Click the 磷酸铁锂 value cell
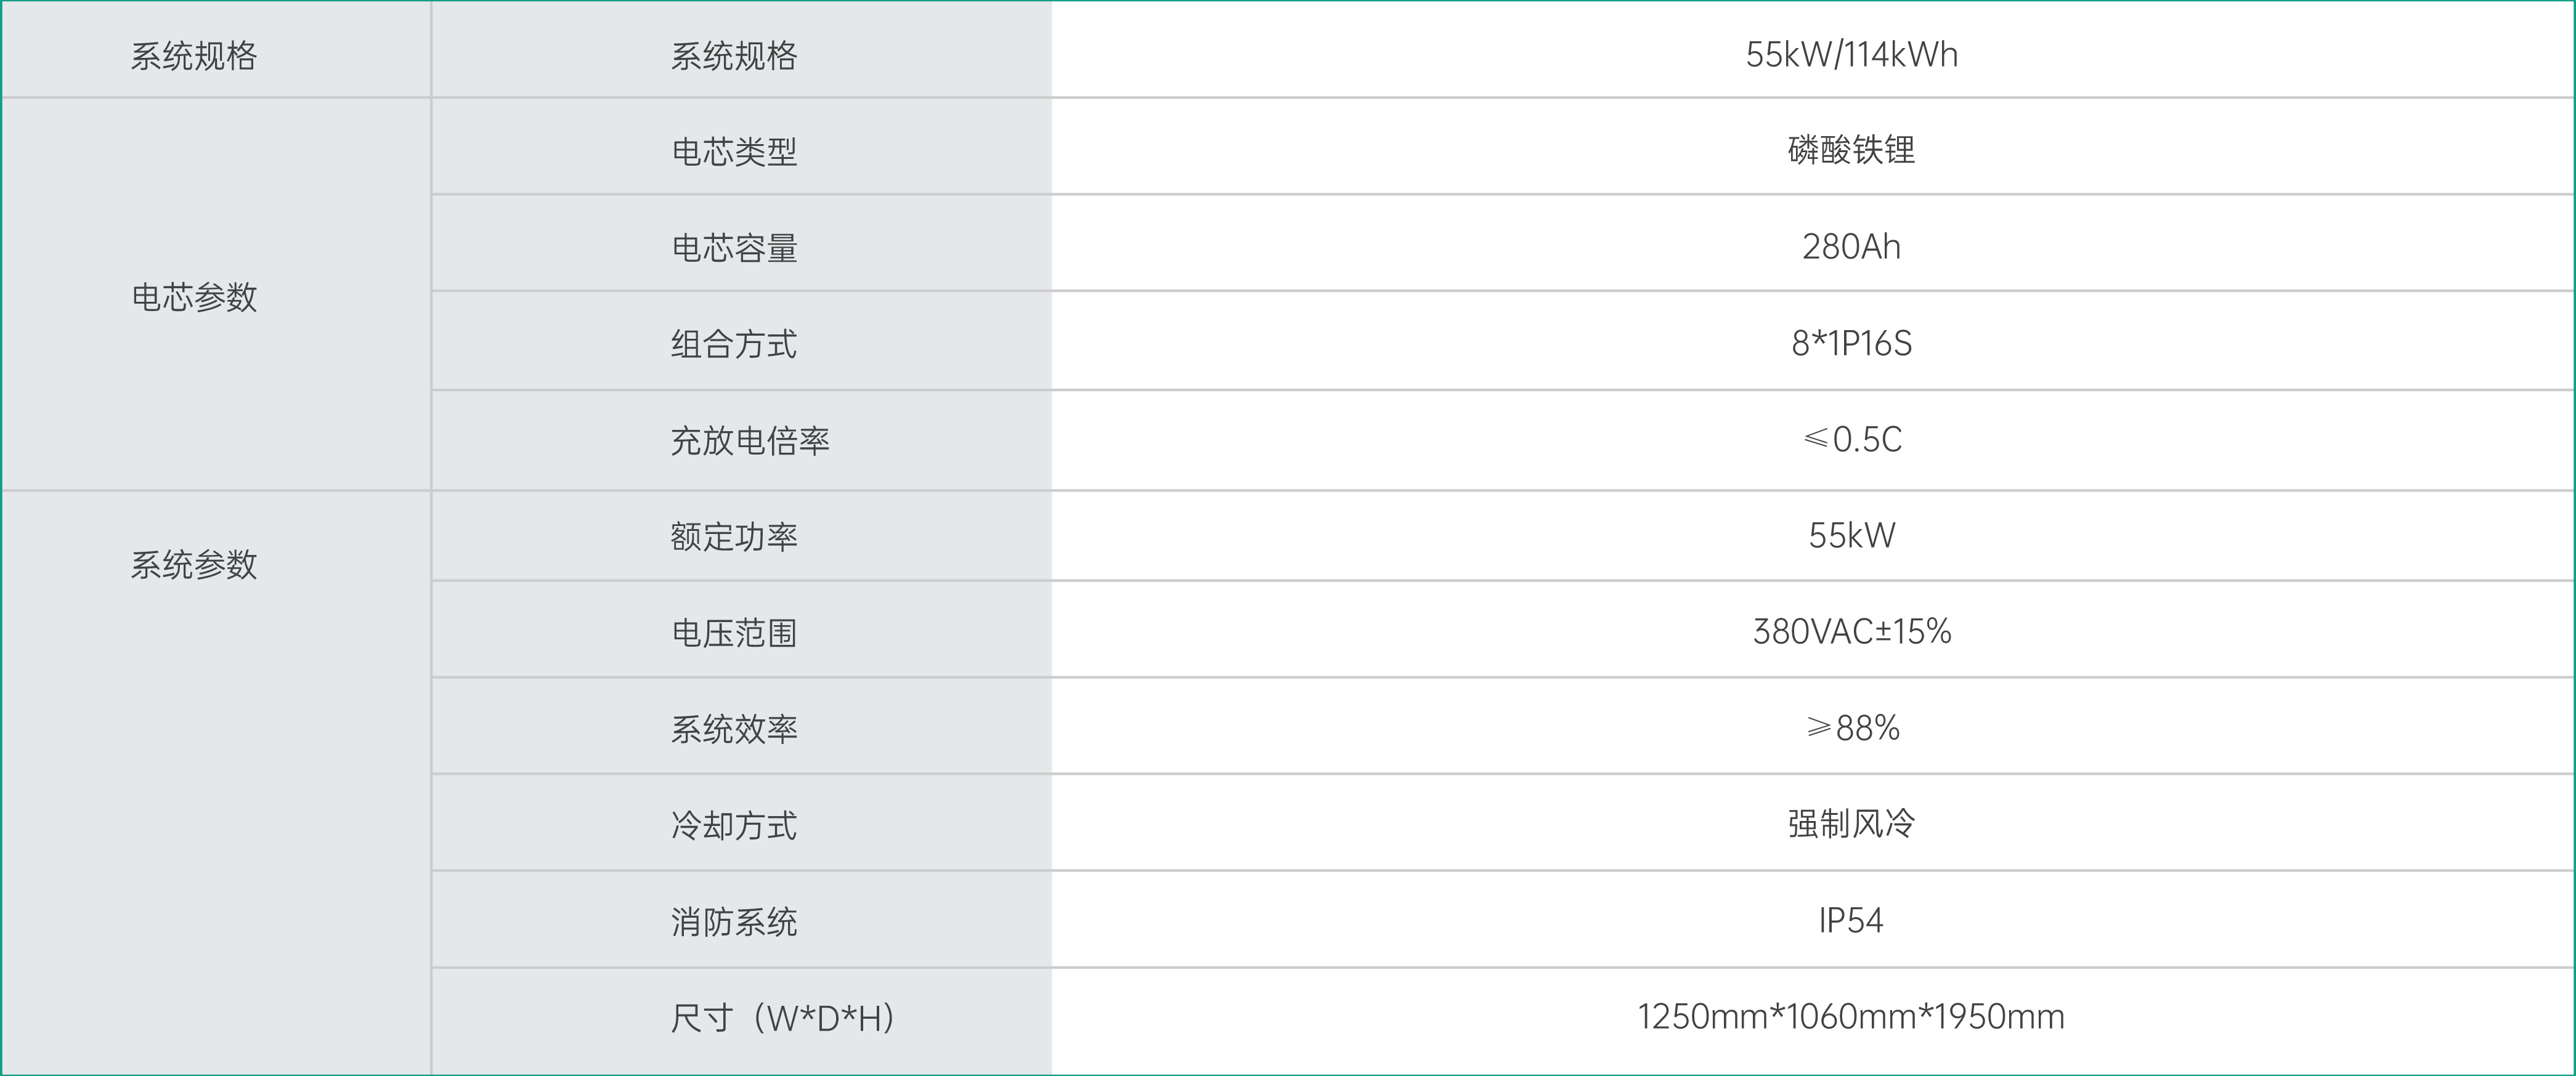 pyautogui.click(x=1812, y=146)
